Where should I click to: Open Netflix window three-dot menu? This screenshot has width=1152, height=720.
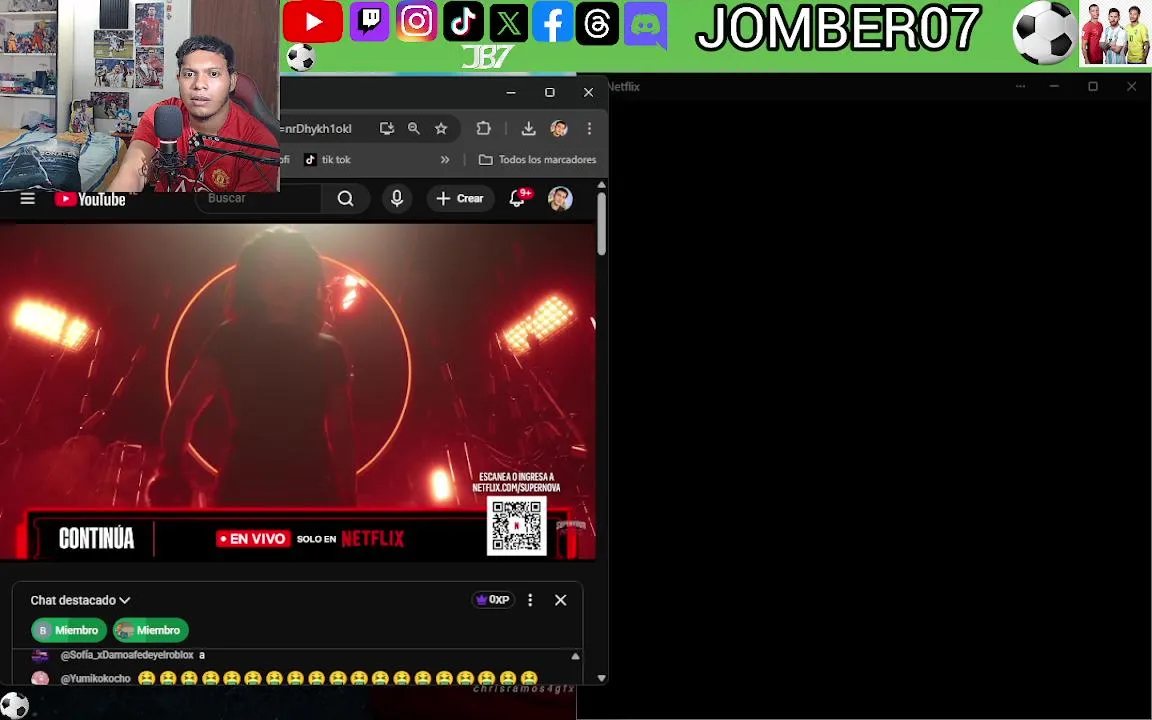[1020, 87]
